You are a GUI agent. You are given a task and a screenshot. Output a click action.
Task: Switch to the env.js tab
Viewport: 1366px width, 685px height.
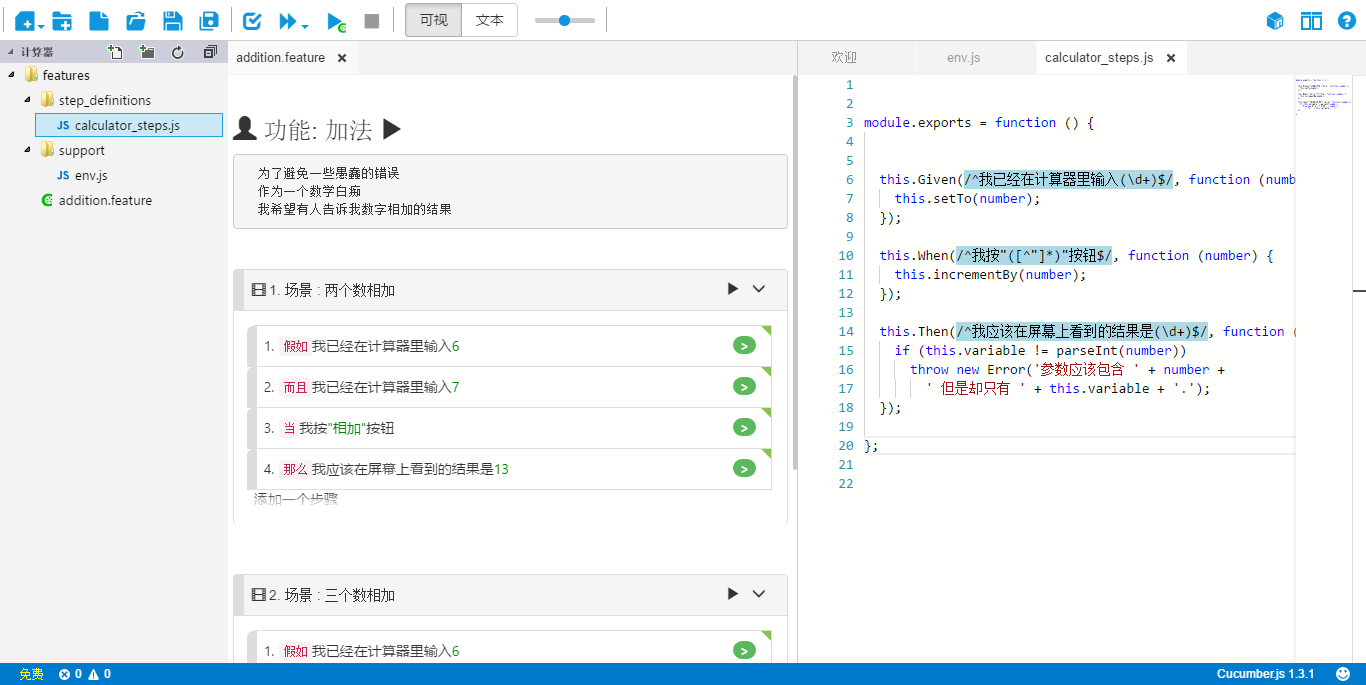pos(963,58)
